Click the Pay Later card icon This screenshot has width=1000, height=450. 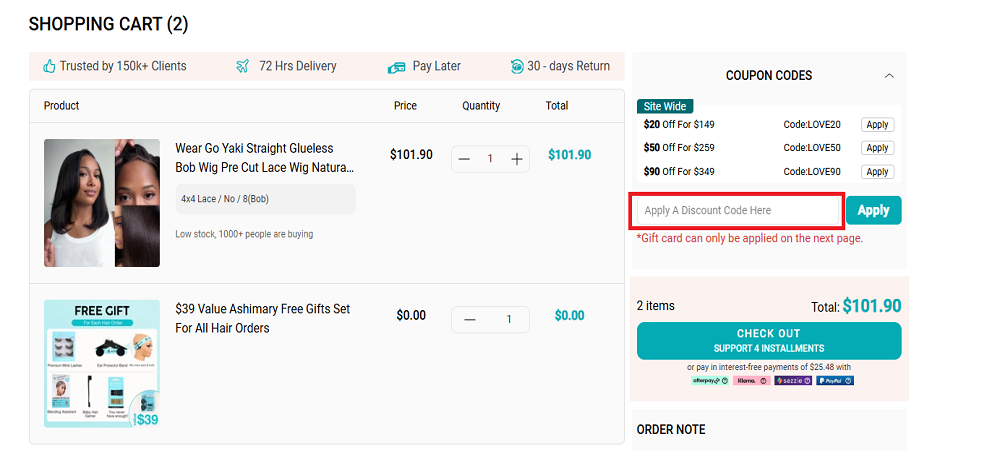click(396, 66)
